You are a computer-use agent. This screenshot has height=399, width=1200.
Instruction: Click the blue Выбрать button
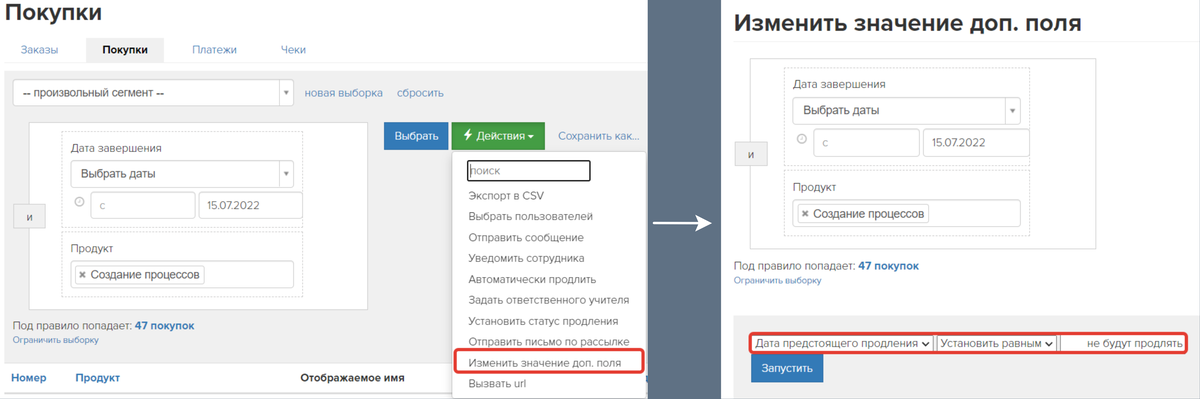point(416,136)
